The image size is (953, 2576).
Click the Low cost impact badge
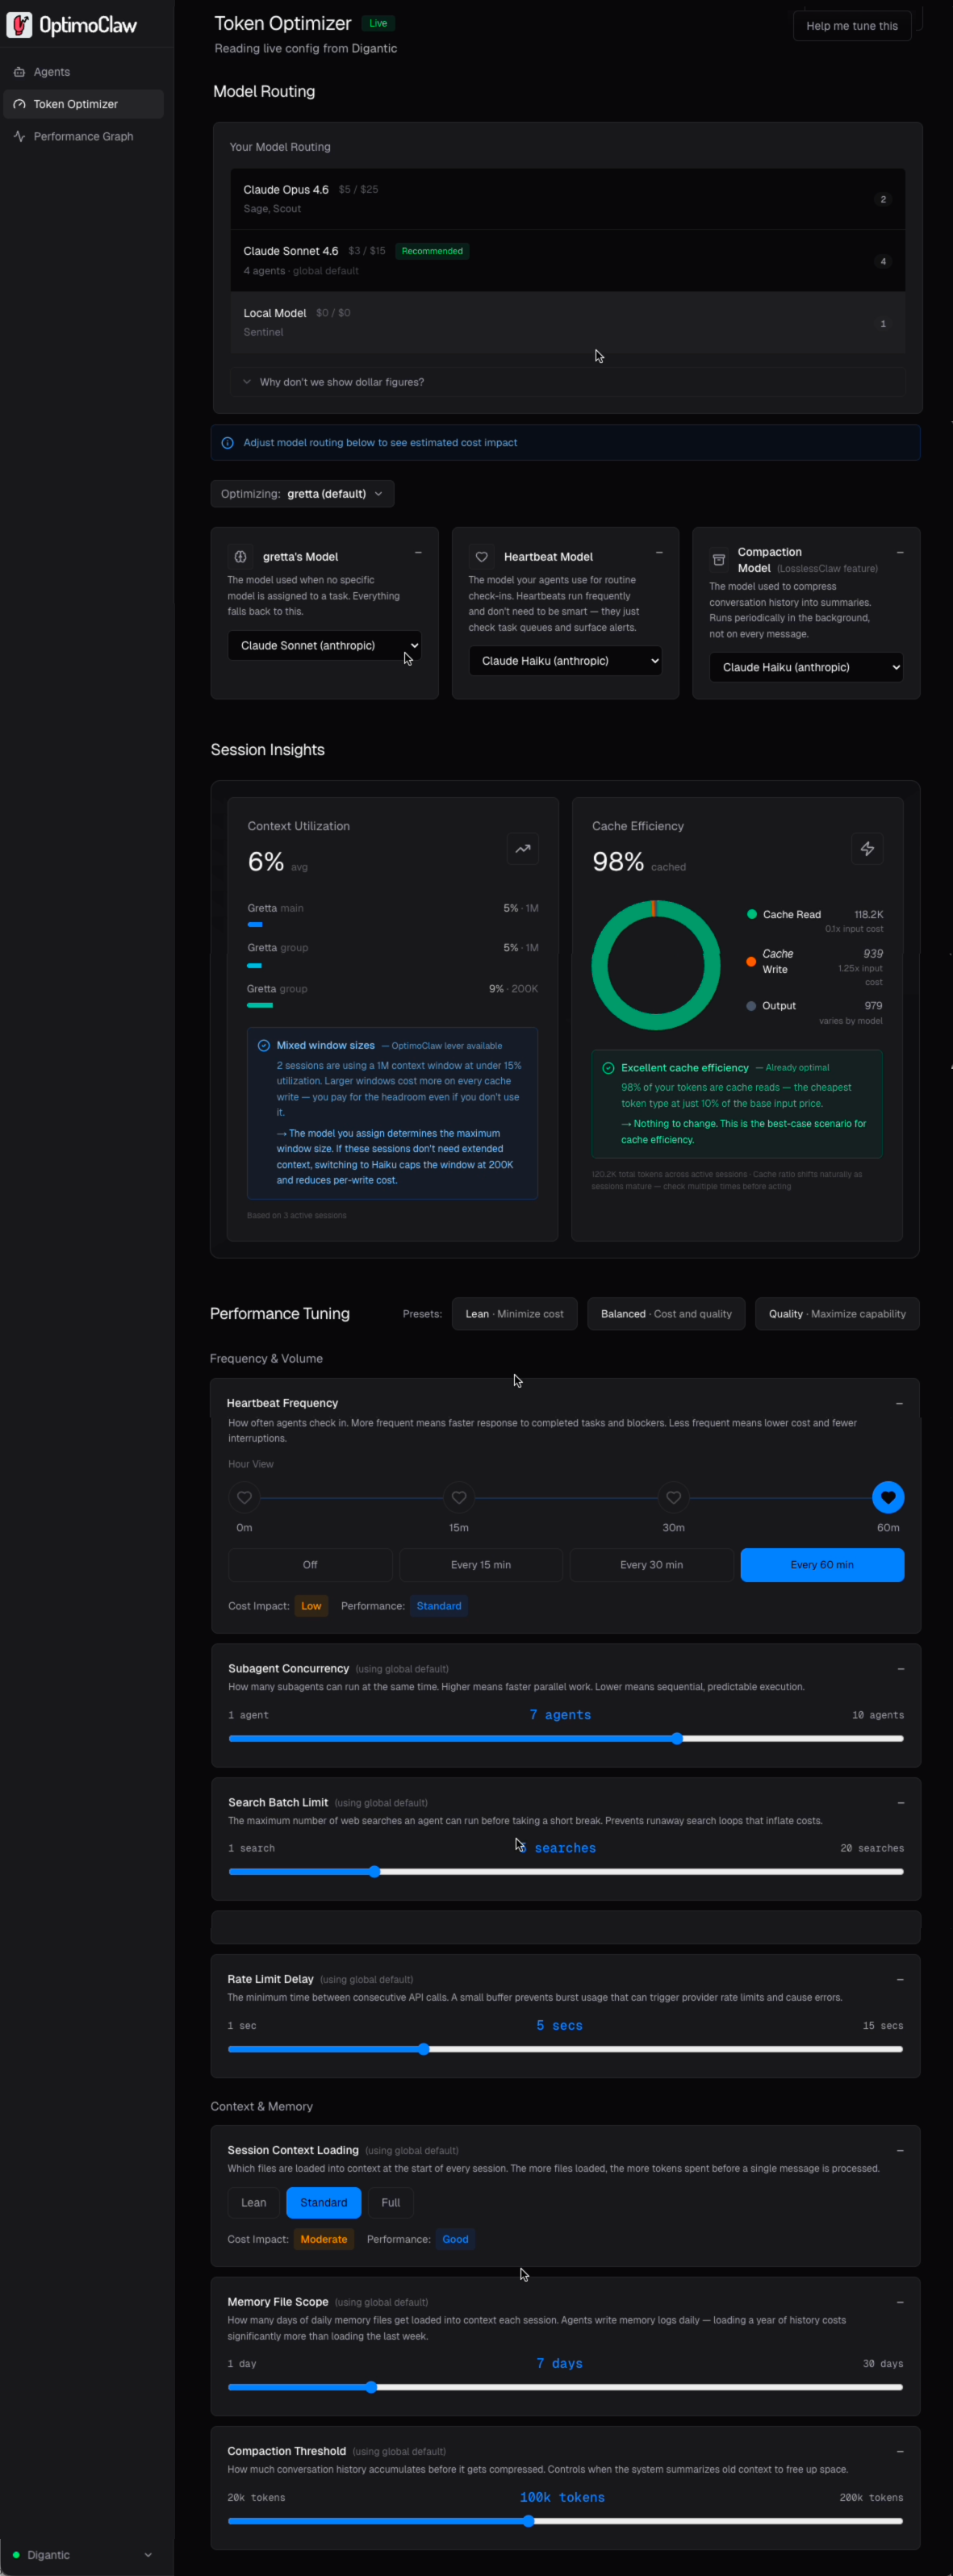pos(311,1606)
